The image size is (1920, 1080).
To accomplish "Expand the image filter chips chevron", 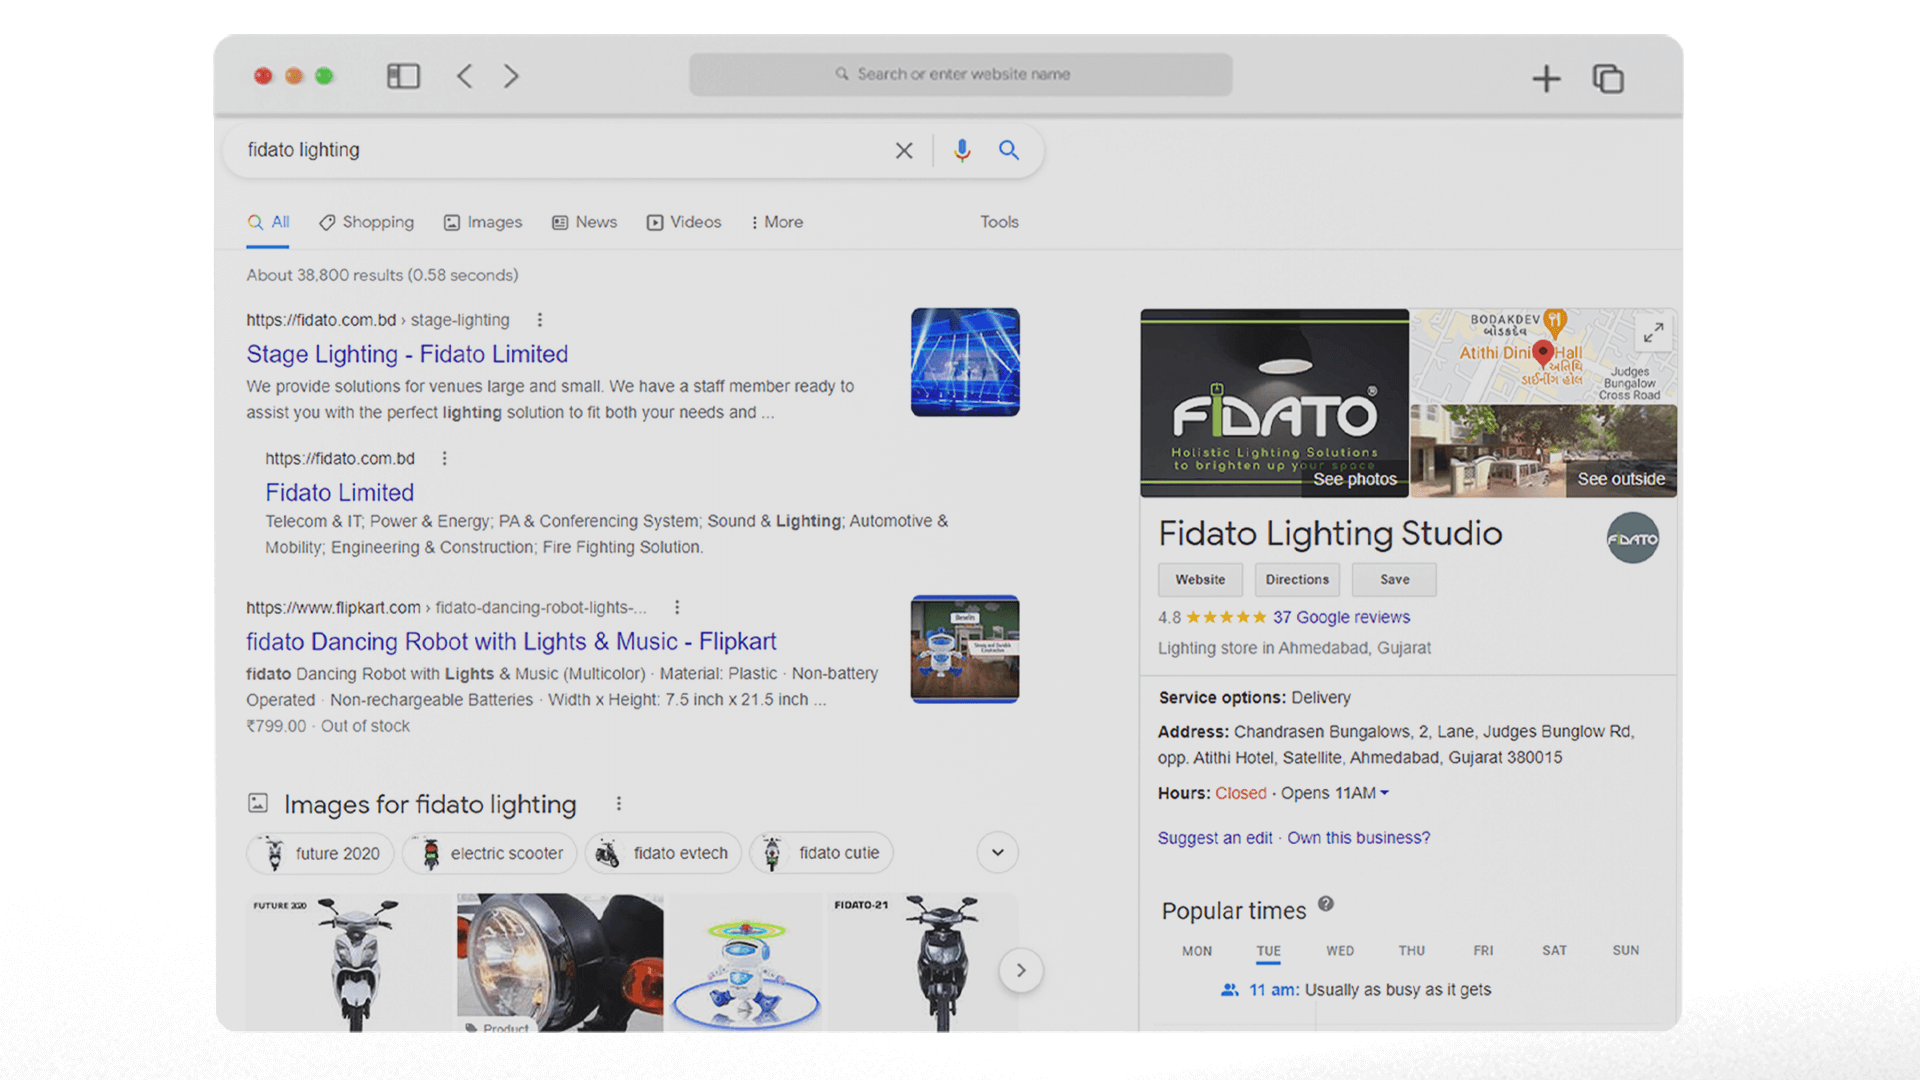I will click(997, 853).
